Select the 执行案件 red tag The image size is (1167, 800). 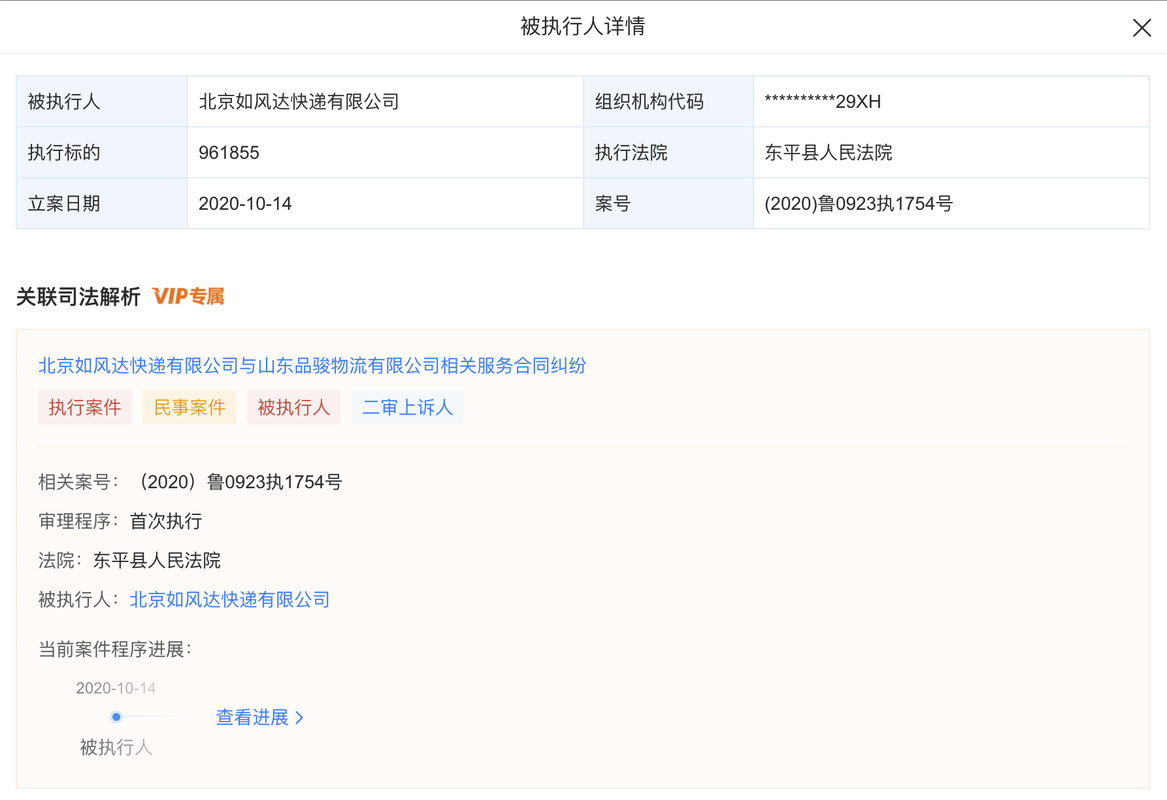[85, 407]
